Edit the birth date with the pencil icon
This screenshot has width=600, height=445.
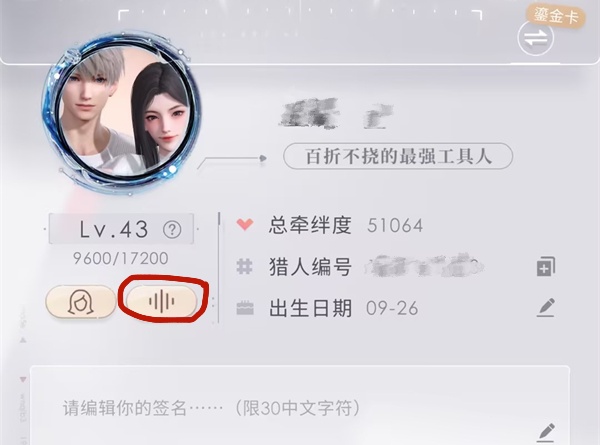(x=546, y=308)
